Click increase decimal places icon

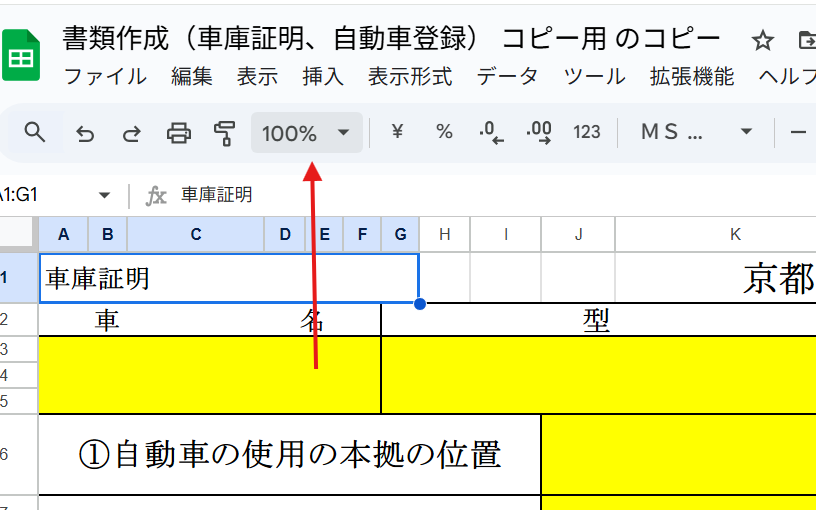point(539,132)
